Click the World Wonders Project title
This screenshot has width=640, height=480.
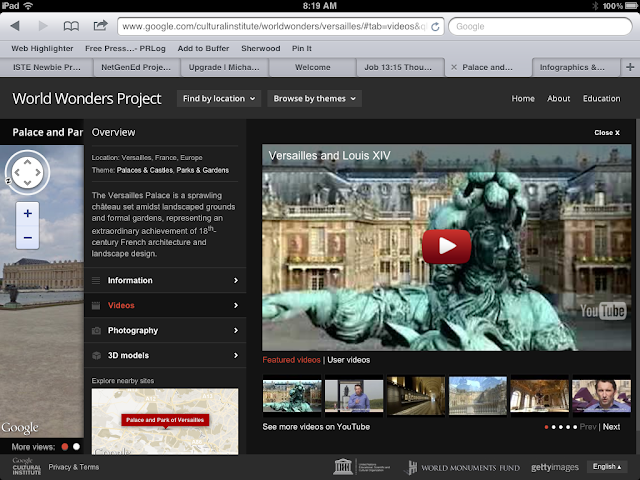pos(87,99)
